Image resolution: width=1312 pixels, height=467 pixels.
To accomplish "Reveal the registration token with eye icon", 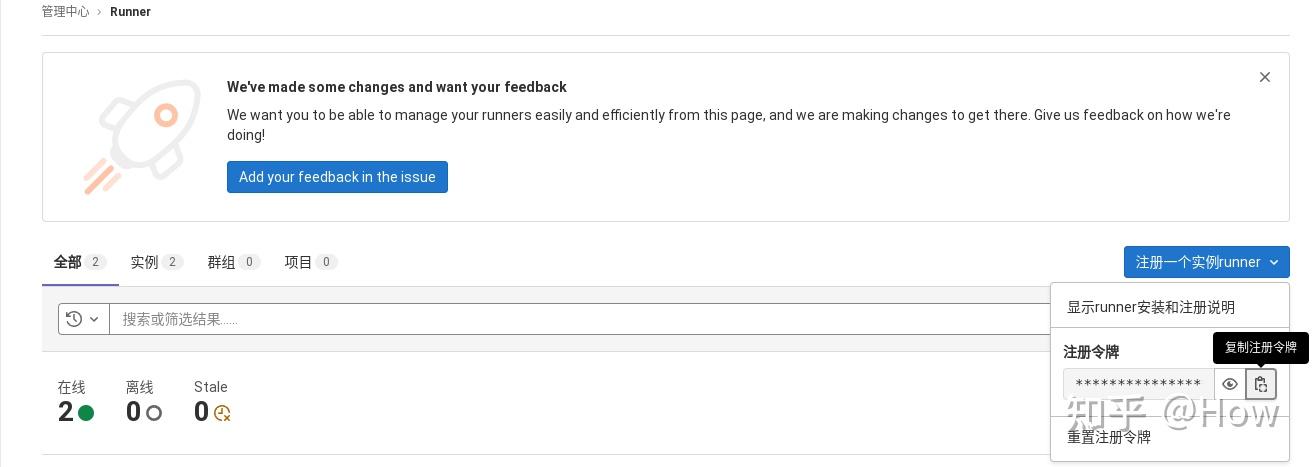I will pyautogui.click(x=1230, y=384).
